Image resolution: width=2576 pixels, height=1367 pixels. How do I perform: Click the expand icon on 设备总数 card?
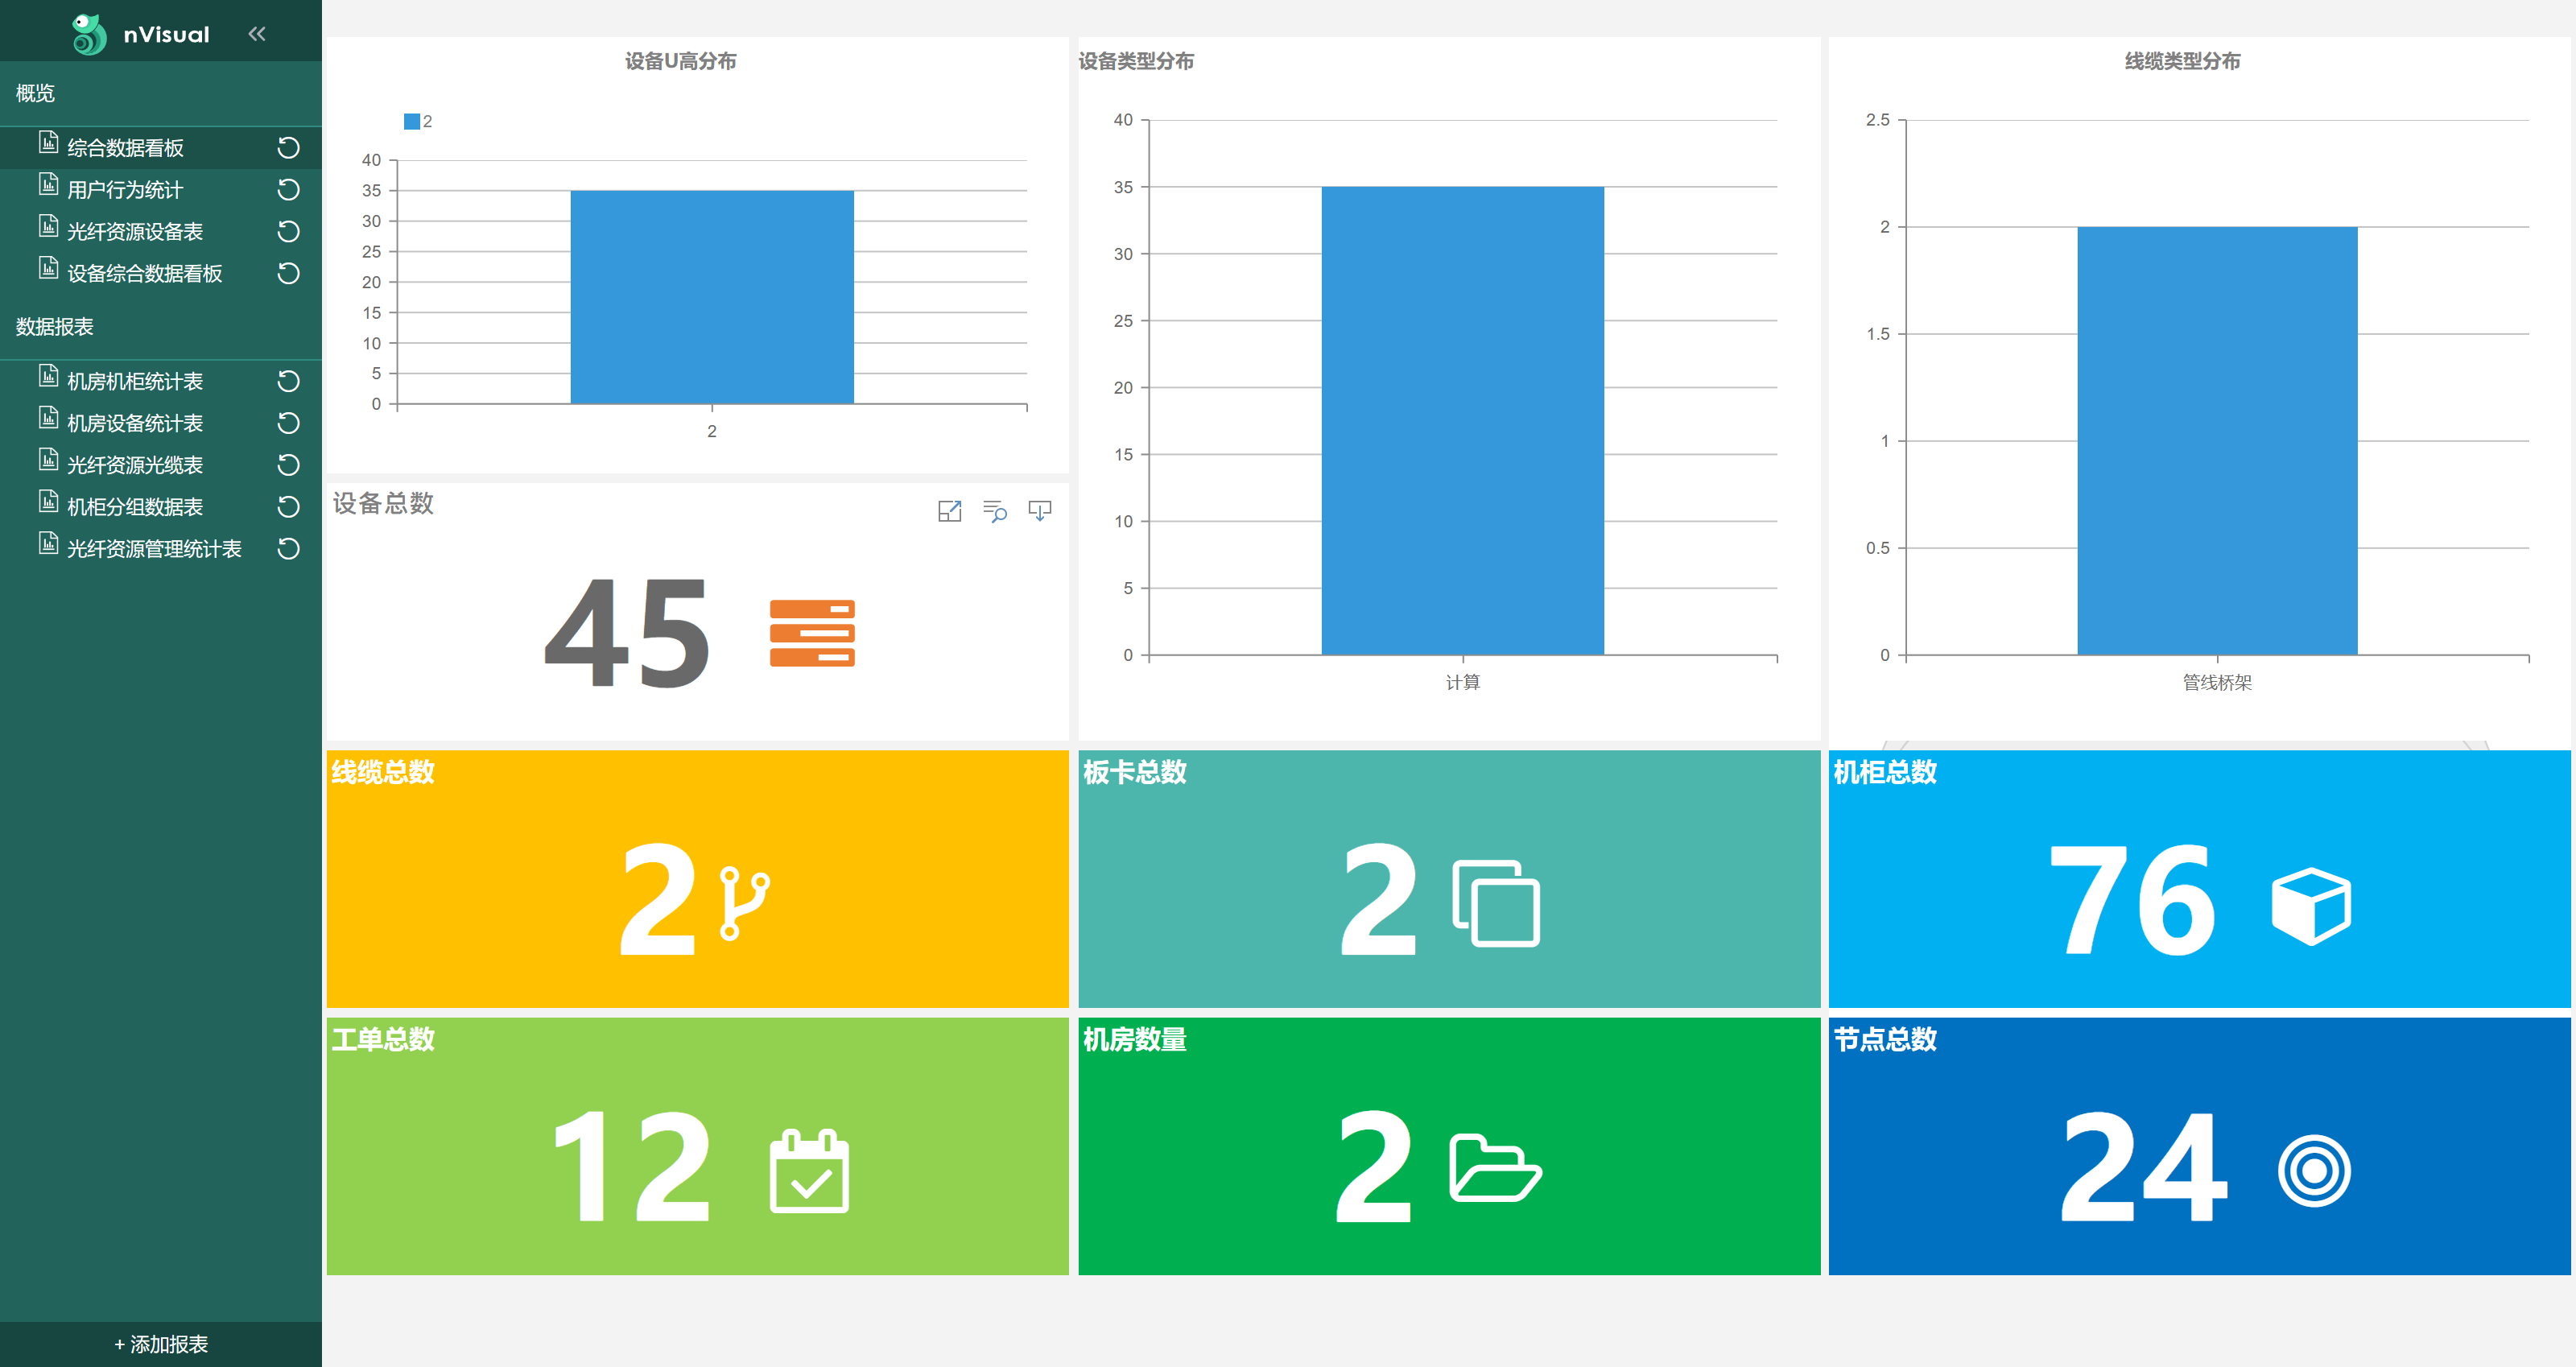(949, 511)
